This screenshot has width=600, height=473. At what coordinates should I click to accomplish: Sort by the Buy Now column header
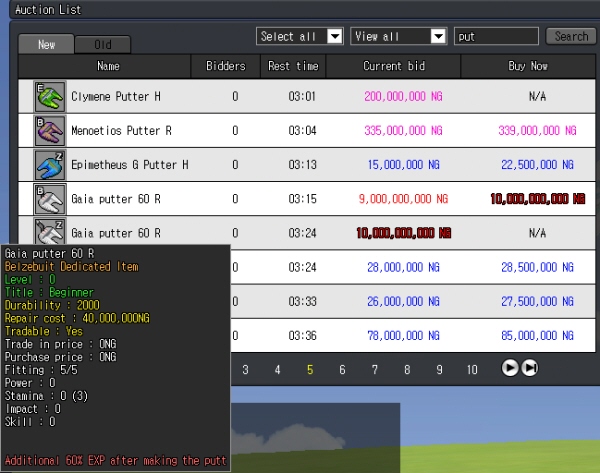click(x=528, y=66)
